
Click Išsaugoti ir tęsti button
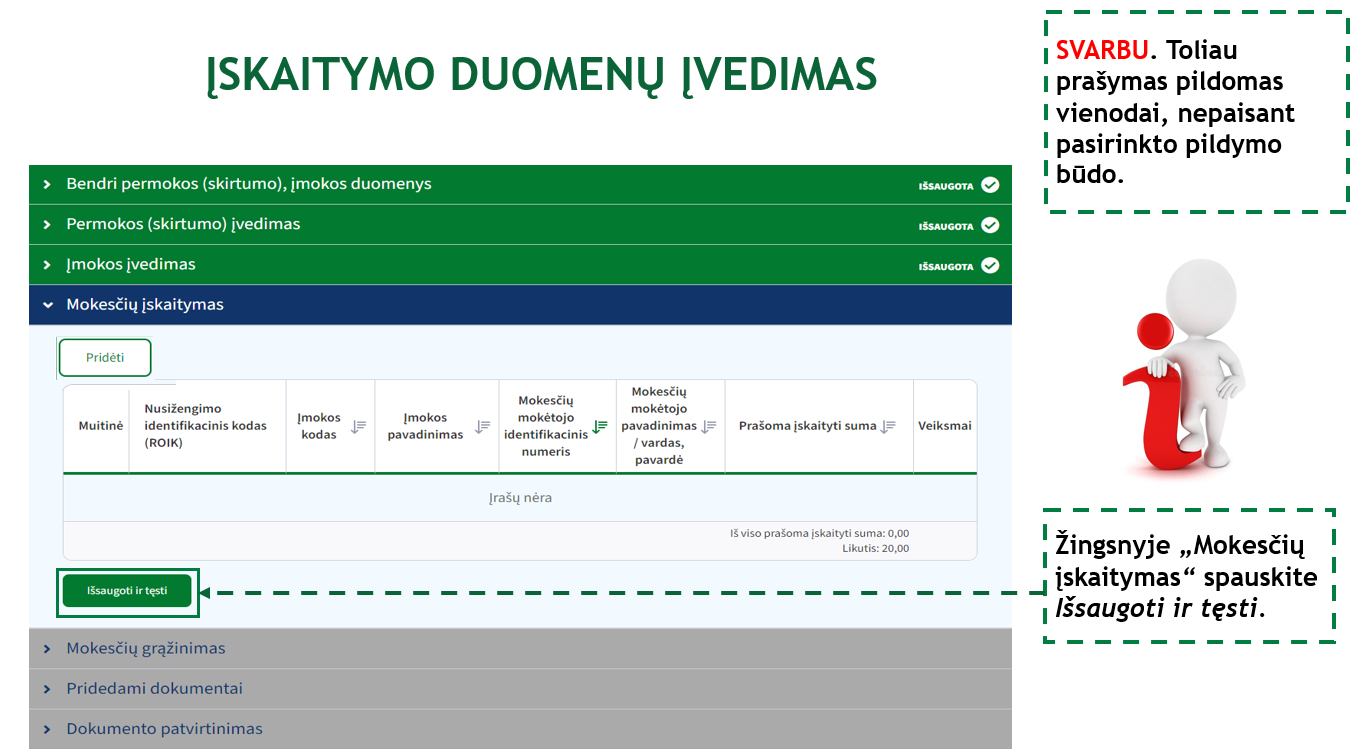[127, 591]
